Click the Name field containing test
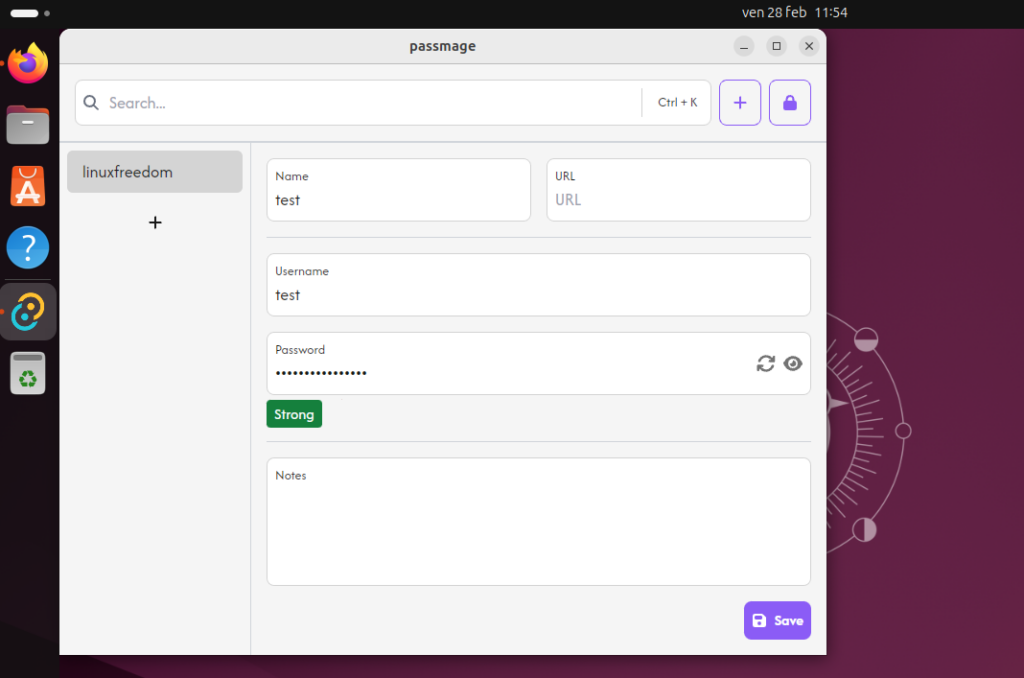 (398, 195)
